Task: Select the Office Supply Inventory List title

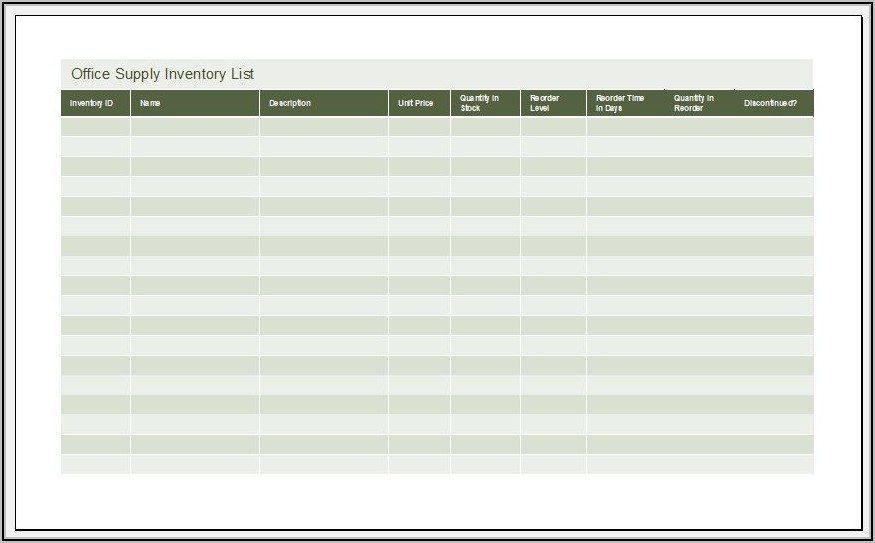Action: coord(162,74)
